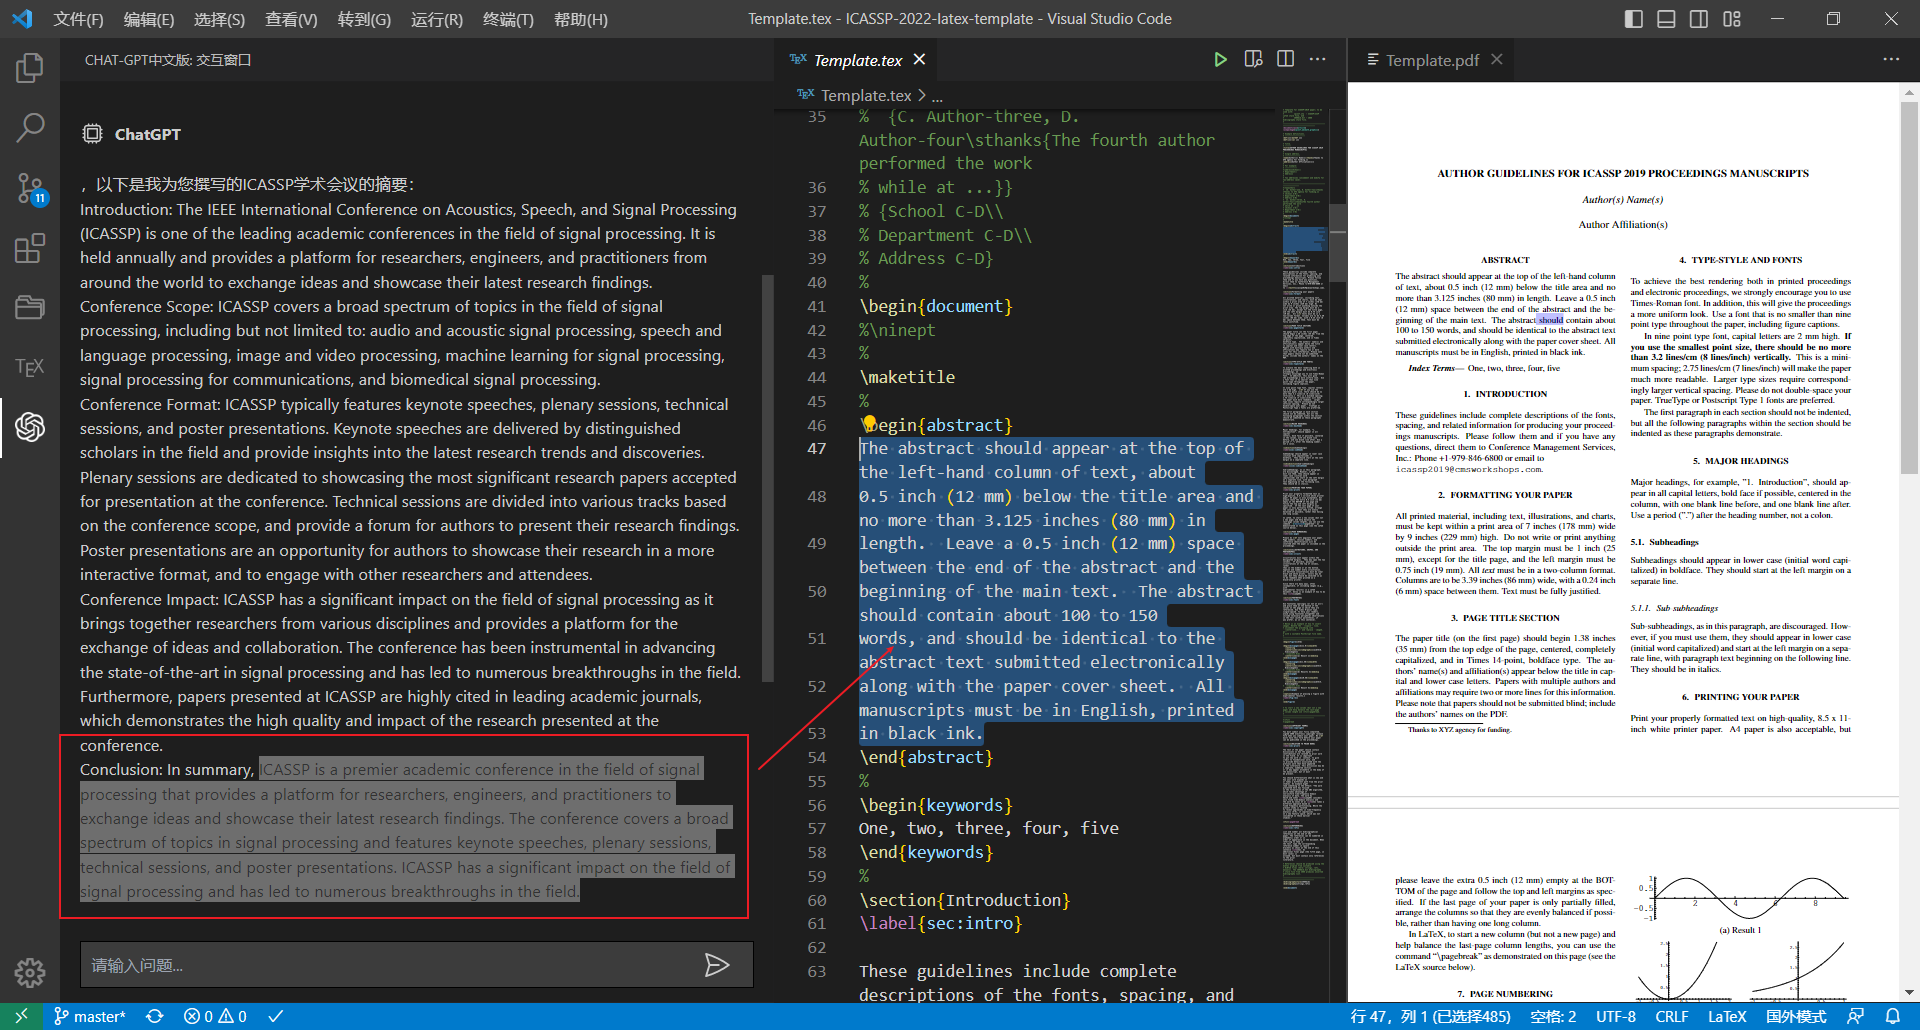1920x1030 pixels.
Task: Click the green Run button above editor
Action: coord(1220,60)
